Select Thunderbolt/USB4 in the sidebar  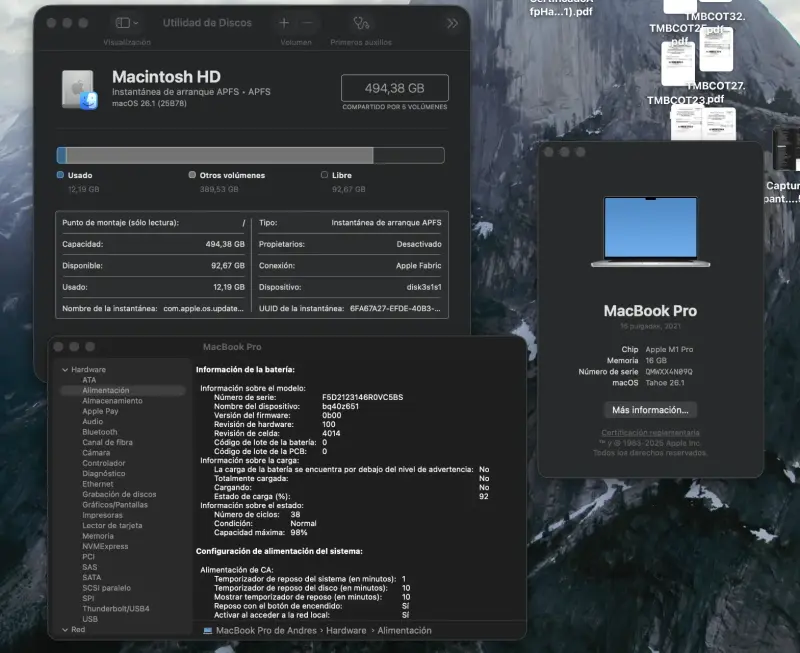[x=116, y=609]
